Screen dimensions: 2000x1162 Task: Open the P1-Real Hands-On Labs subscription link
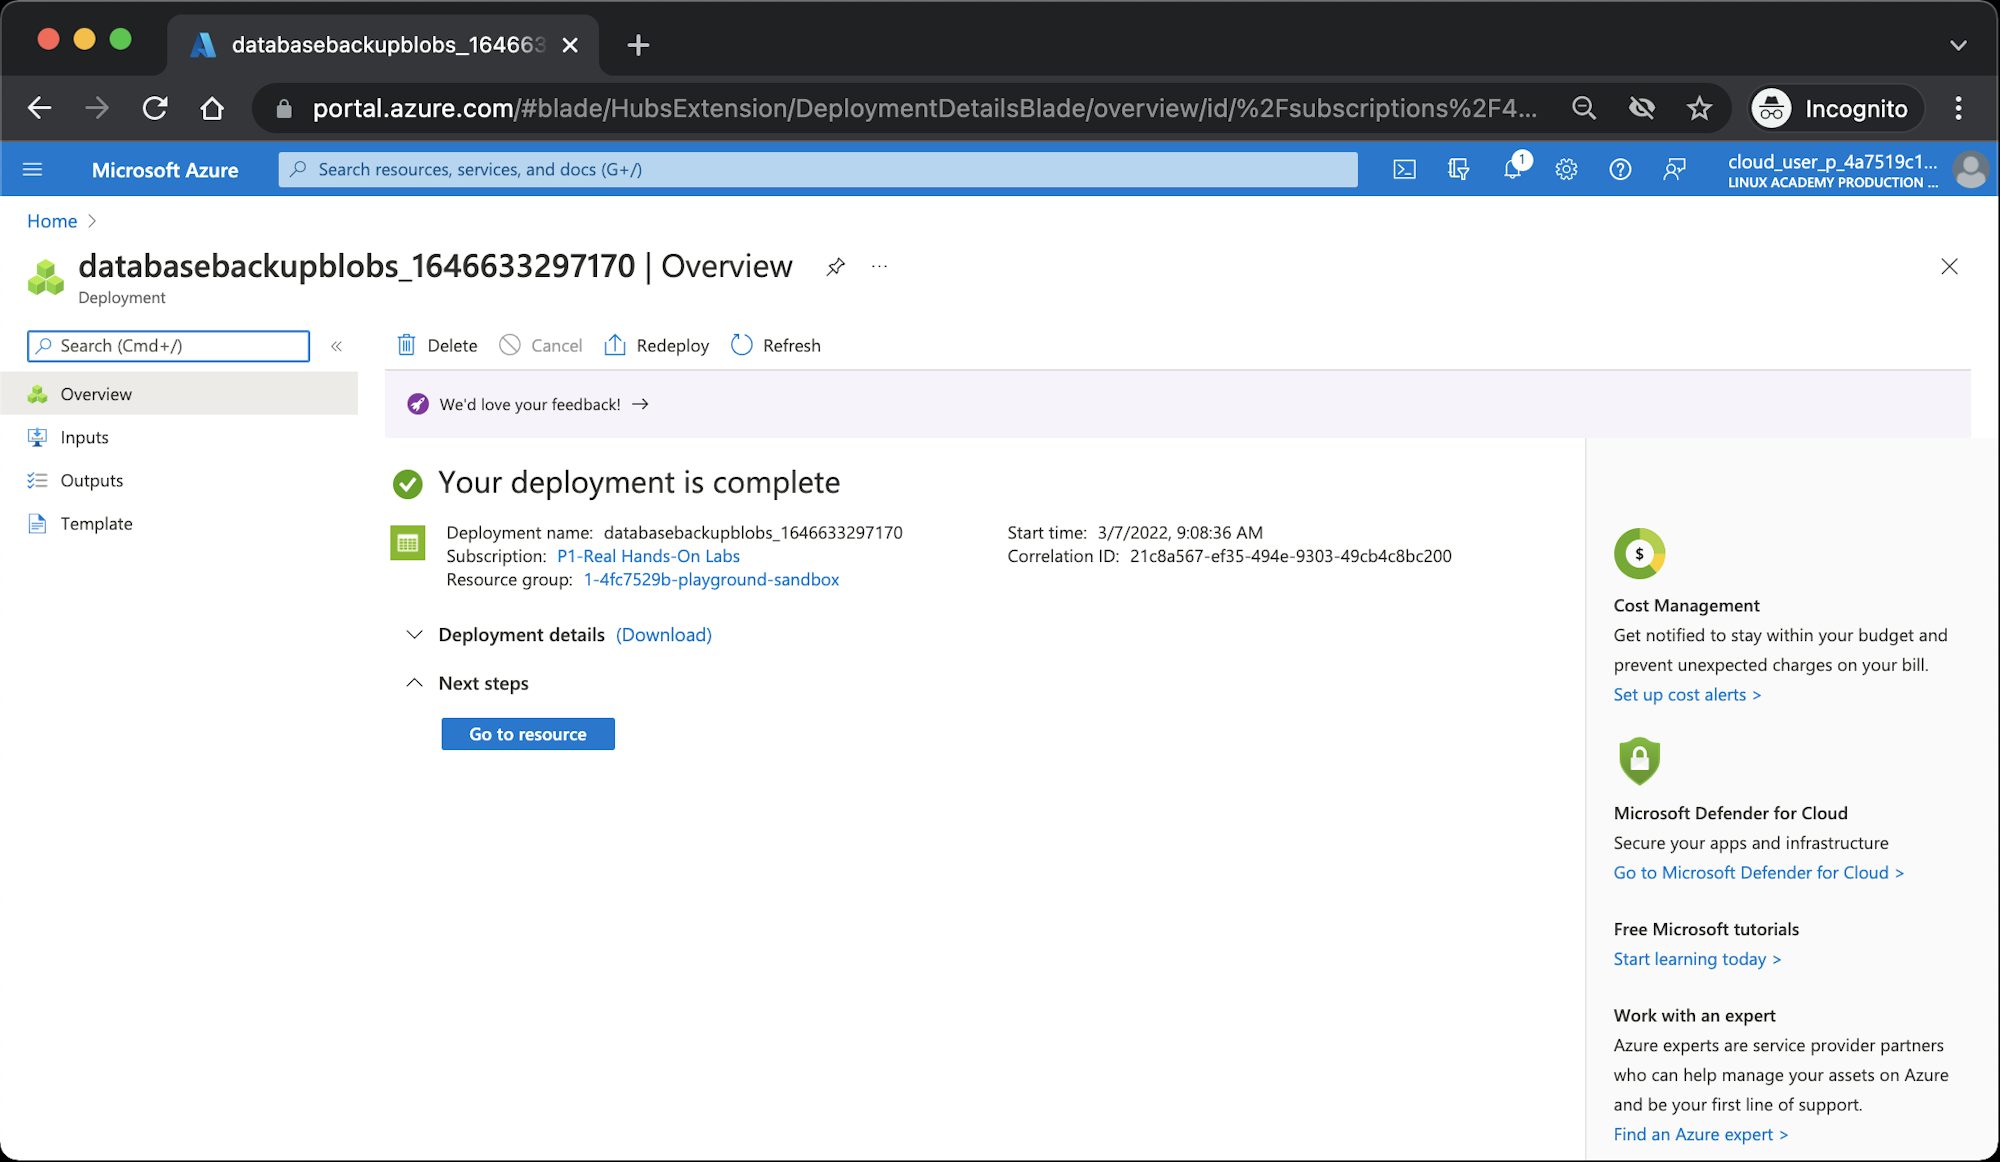pyautogui.click(x=648, y=556)
